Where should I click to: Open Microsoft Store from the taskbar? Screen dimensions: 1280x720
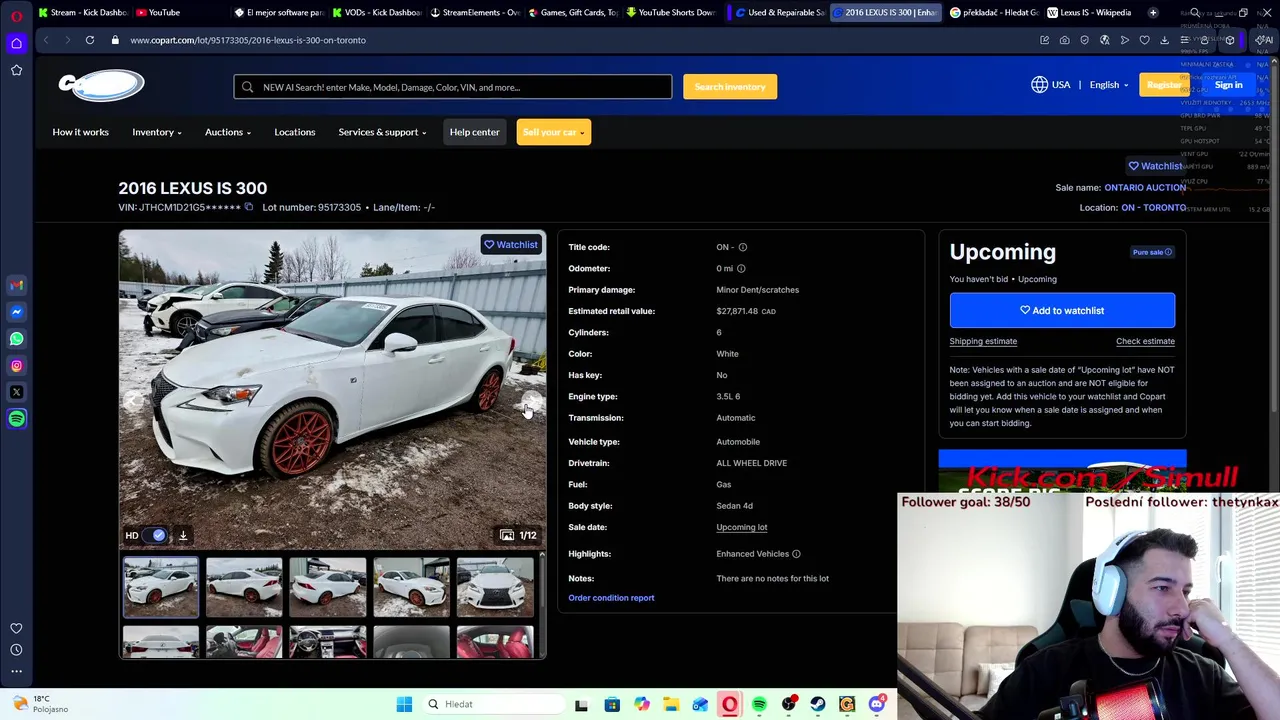[x=612, y=704]
